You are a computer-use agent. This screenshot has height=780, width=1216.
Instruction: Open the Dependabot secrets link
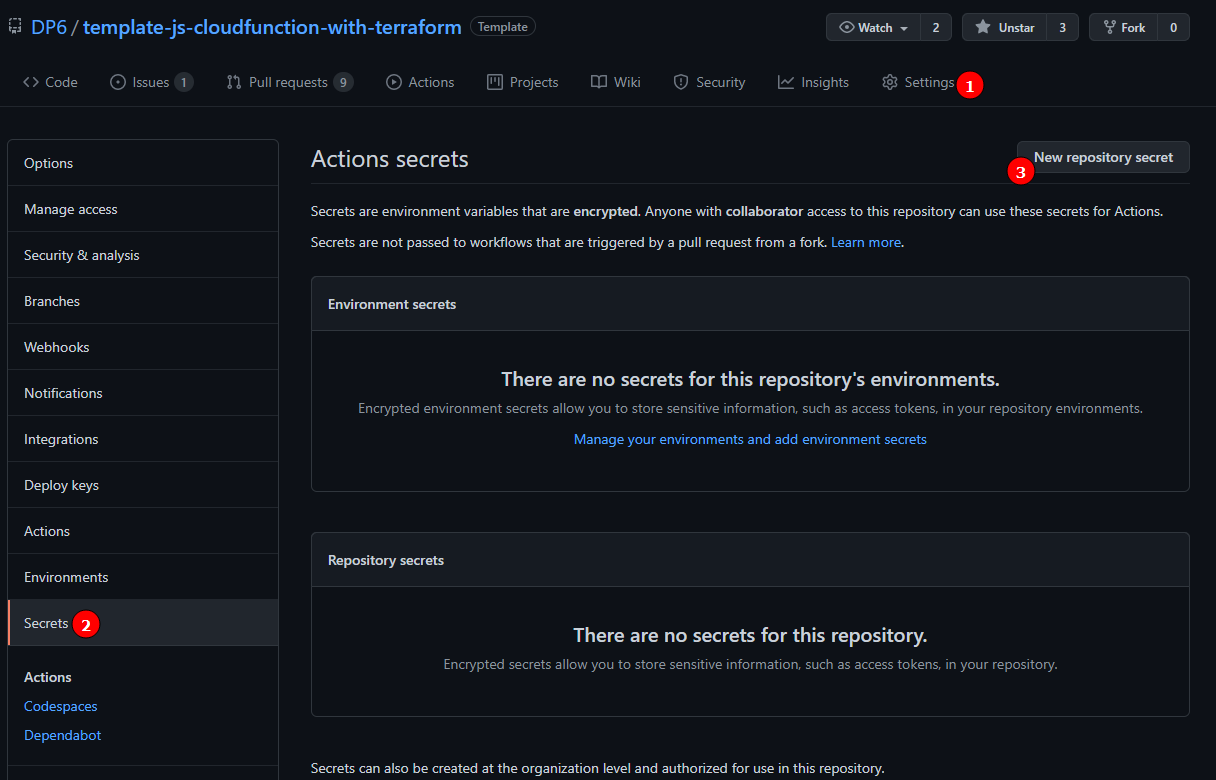coord(63,735)
